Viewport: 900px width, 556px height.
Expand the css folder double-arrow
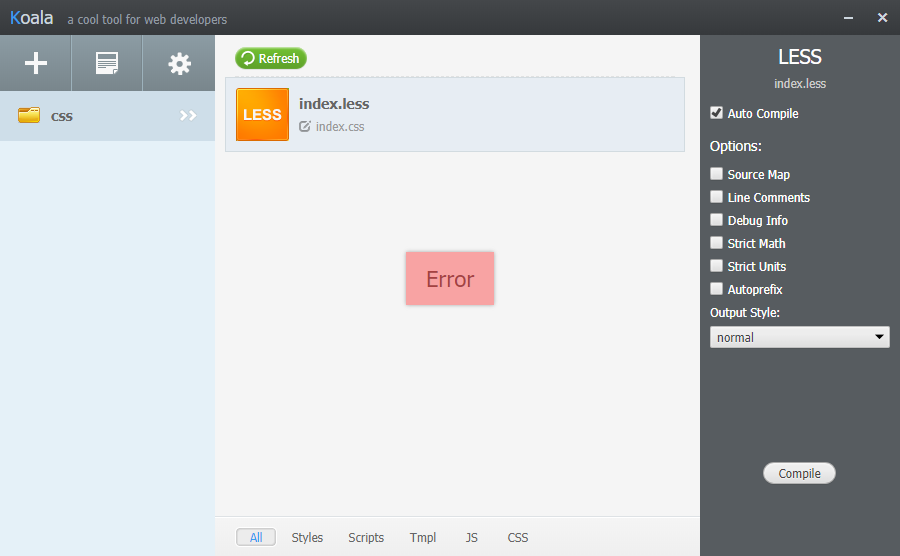188,115
